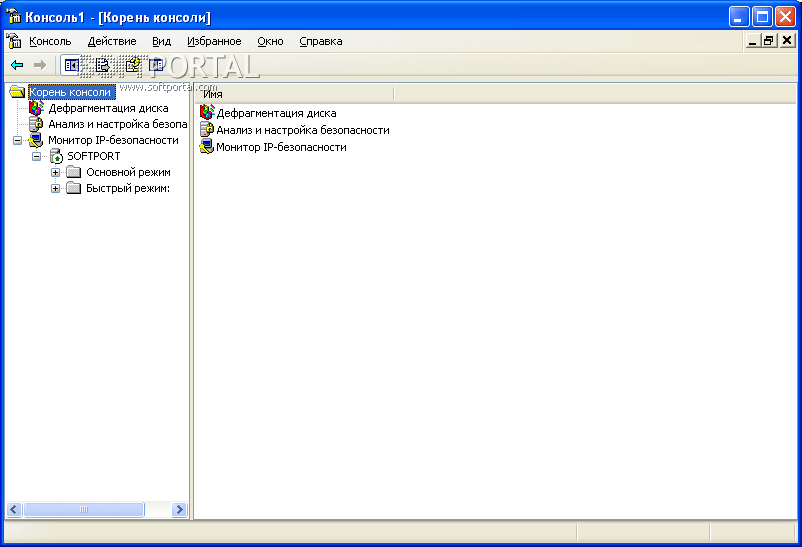Restore the inner child window

click(x=769, y=41)
